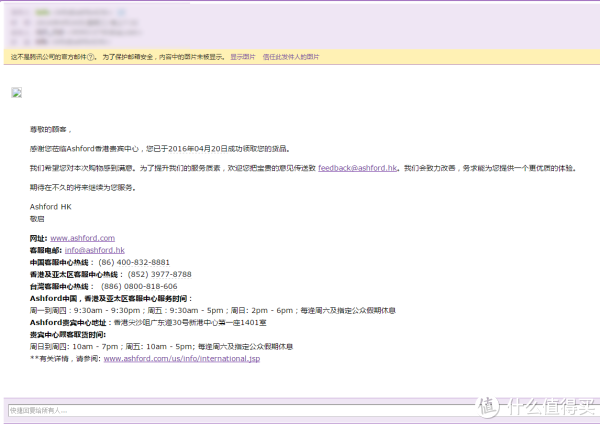Click the 显示图片 link
The height and width of the screenshot is (424, 600).
tap(243, 57)
